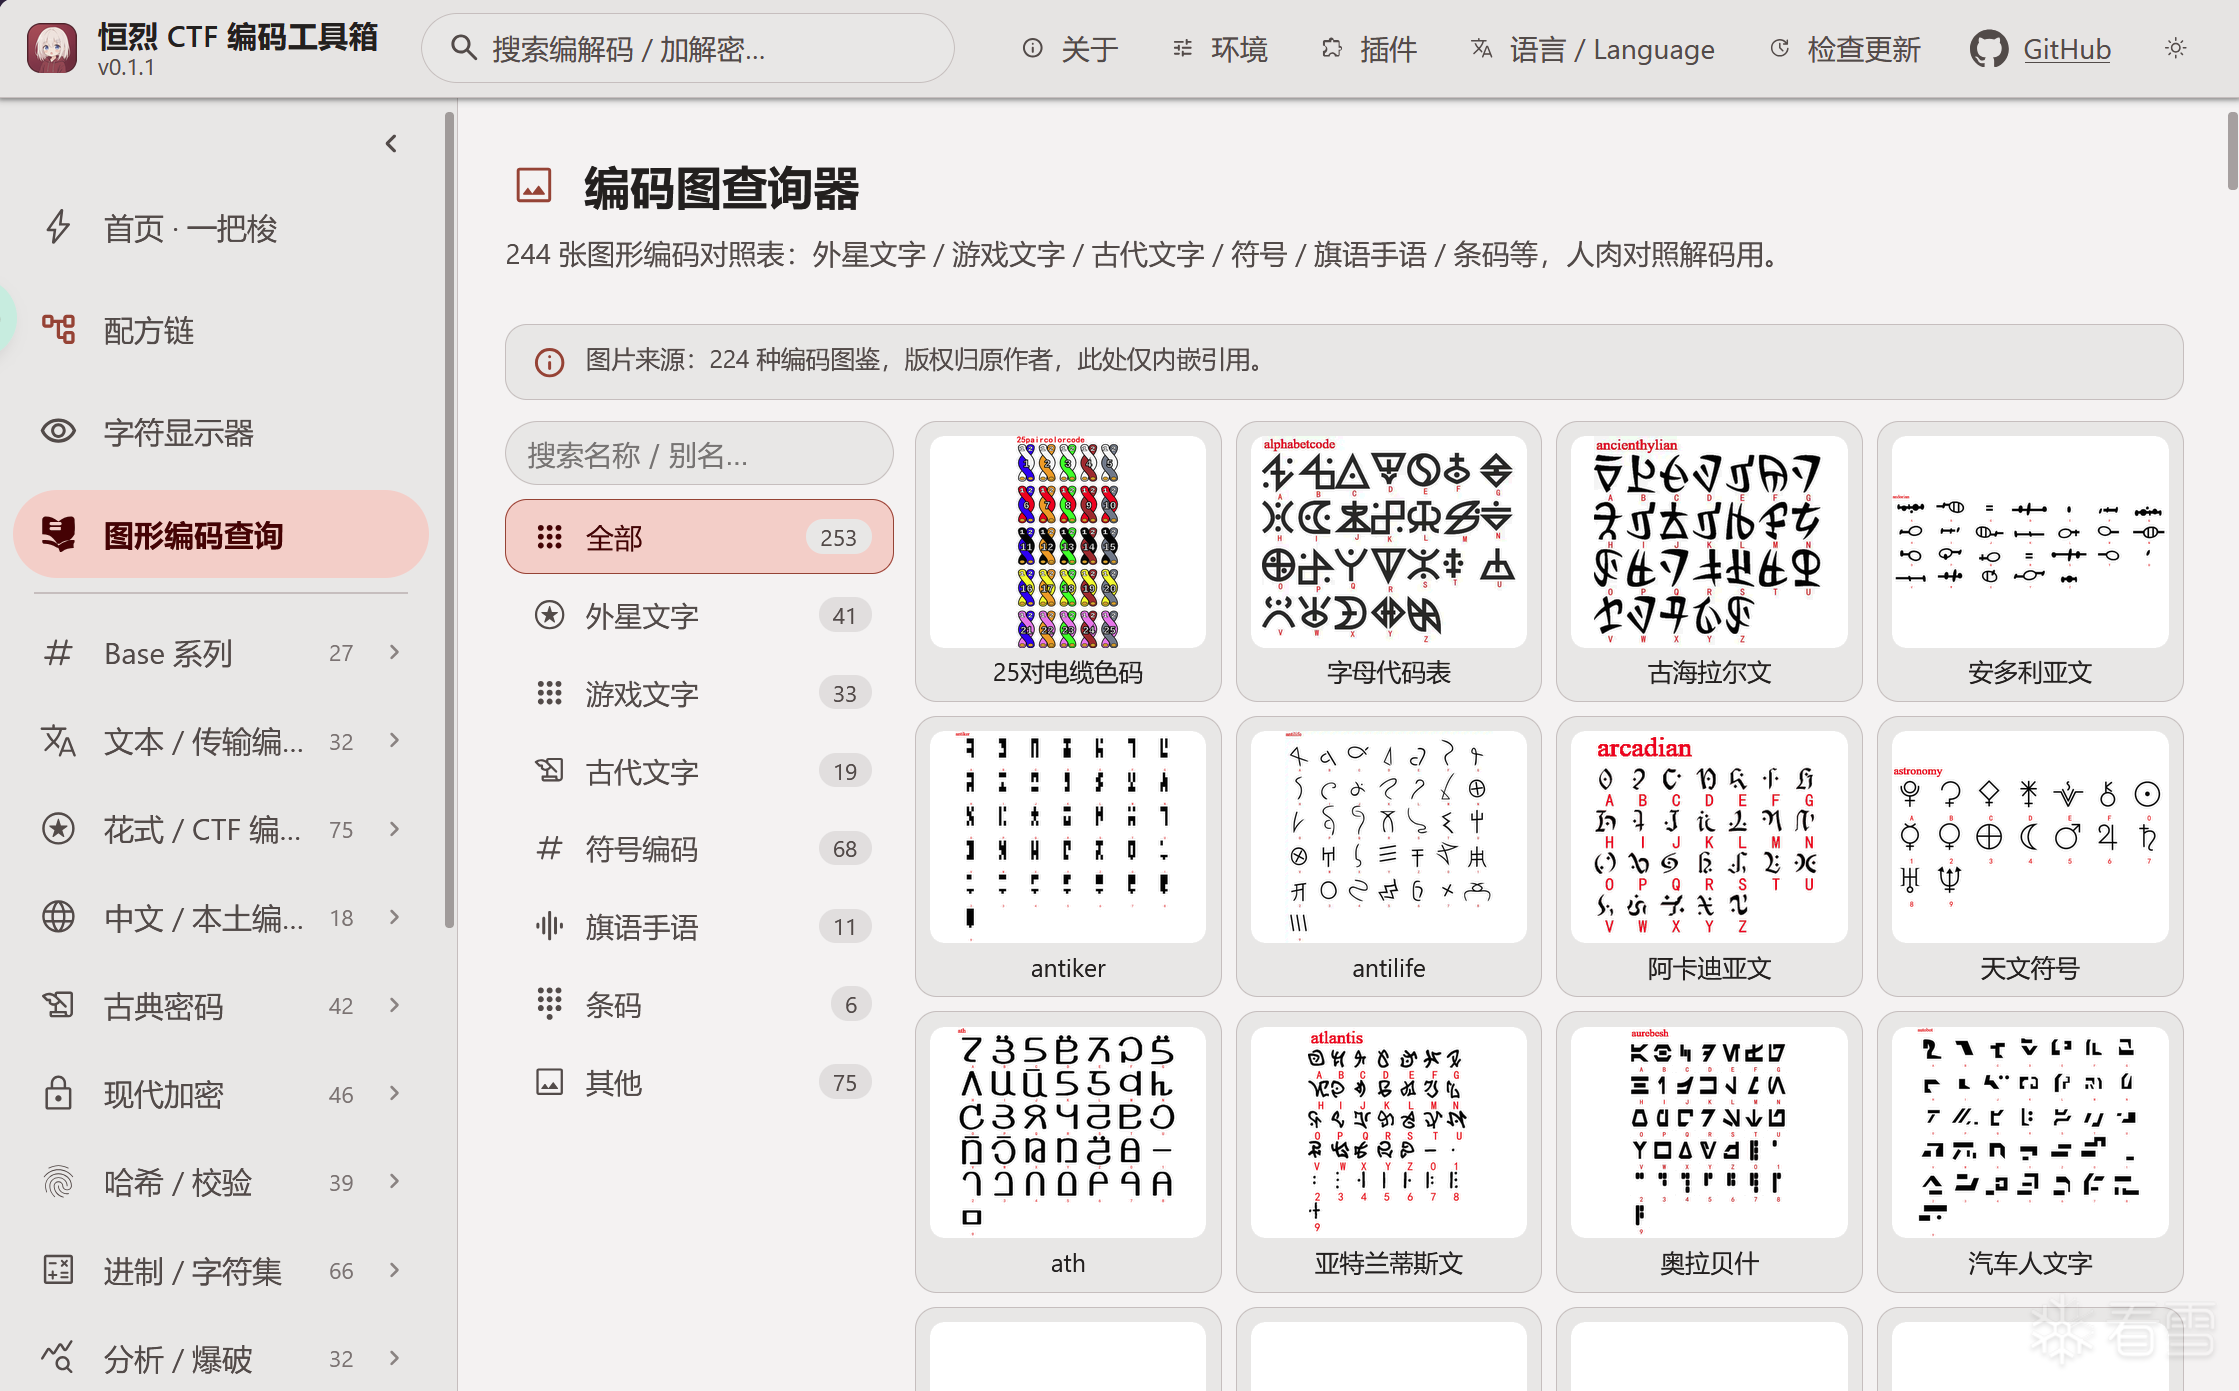Click 检查更新 to check for updates
The image size is (2239, 1391).
pyautogui.click(x=1846, y=49)
